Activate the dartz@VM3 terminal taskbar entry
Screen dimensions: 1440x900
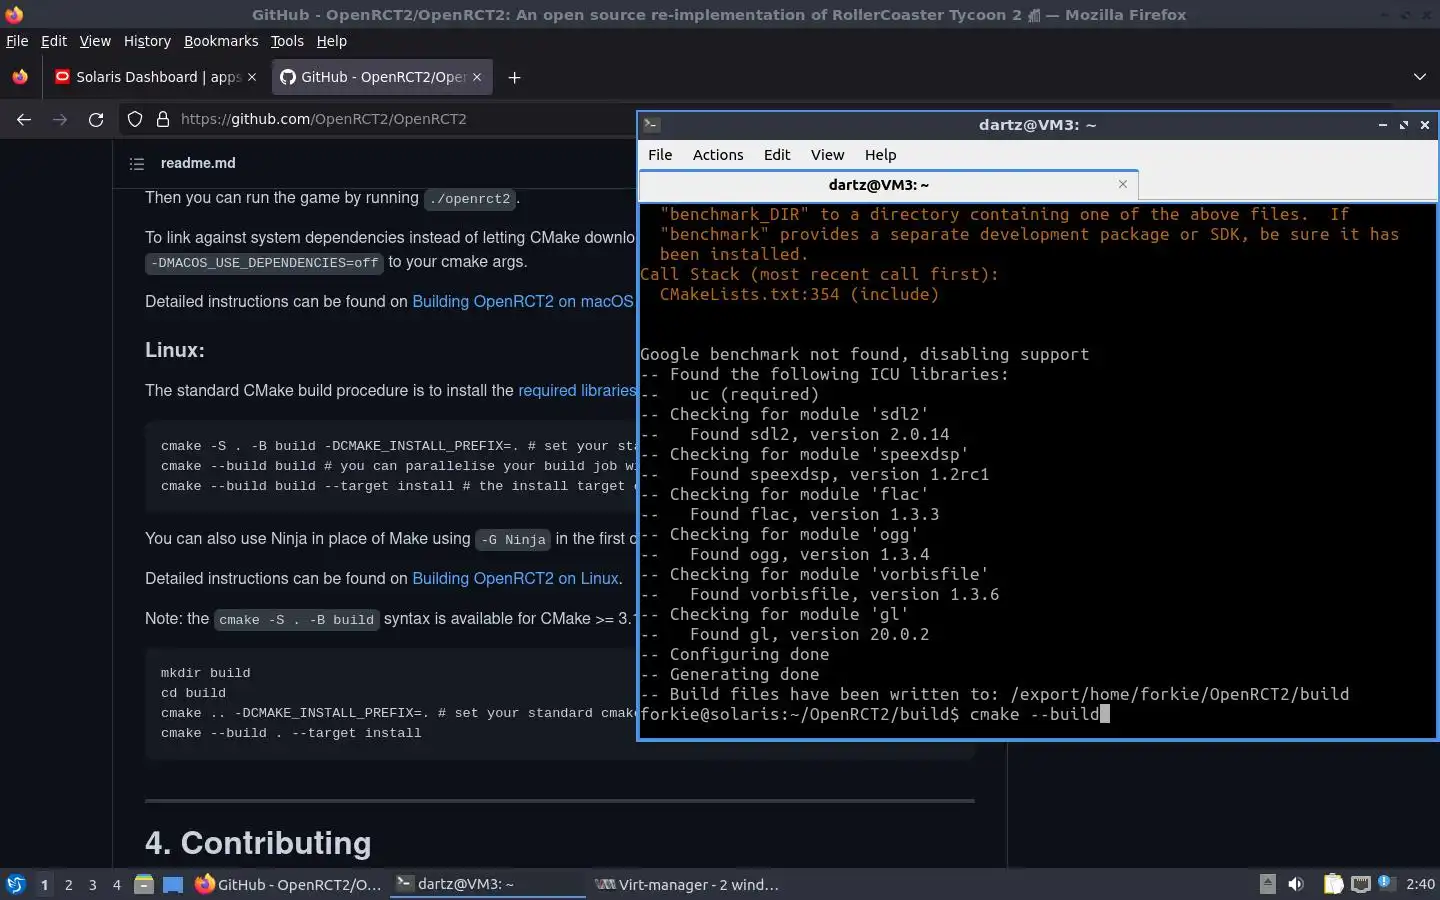[x=487, y=884]
